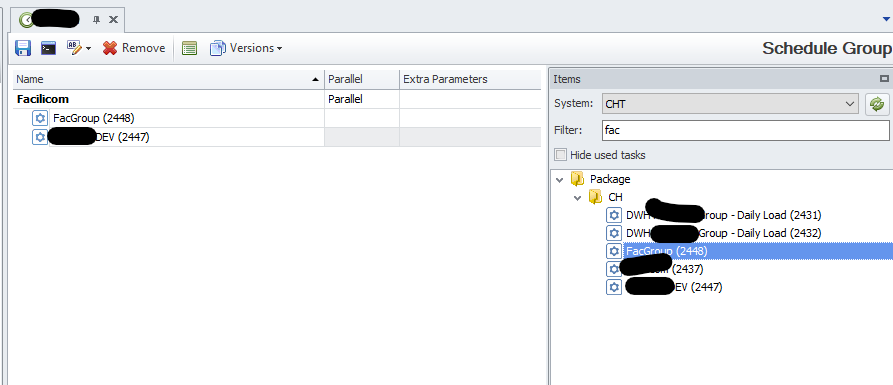Click the CH folder icon

pyautogui.click(x=596, y=198)
